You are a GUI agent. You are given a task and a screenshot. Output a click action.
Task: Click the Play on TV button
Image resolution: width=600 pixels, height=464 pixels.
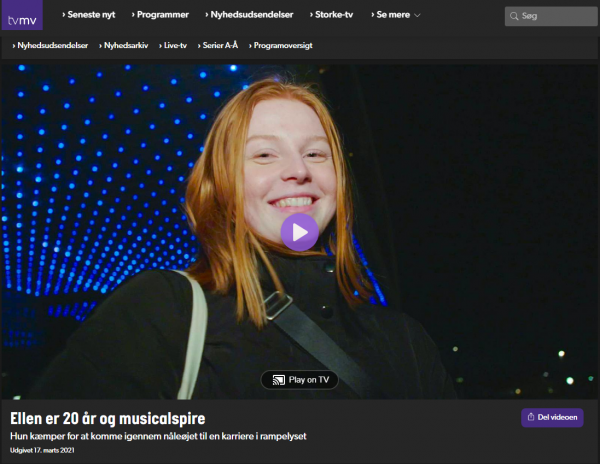300,380
